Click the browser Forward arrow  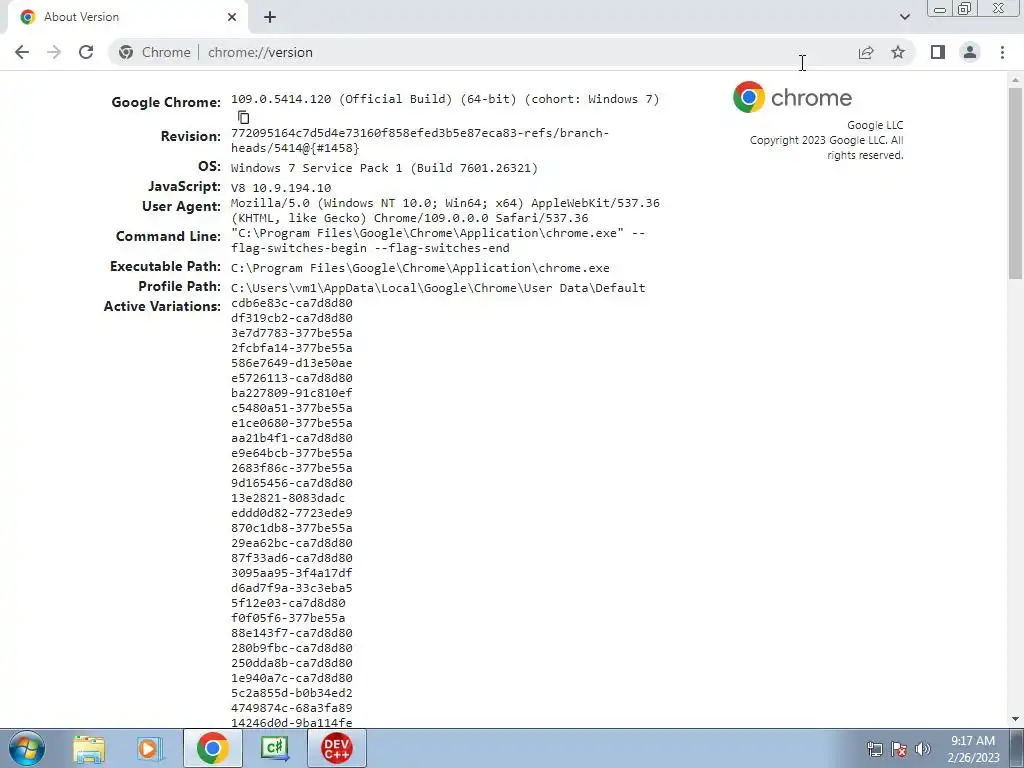[x=54, y=52]
